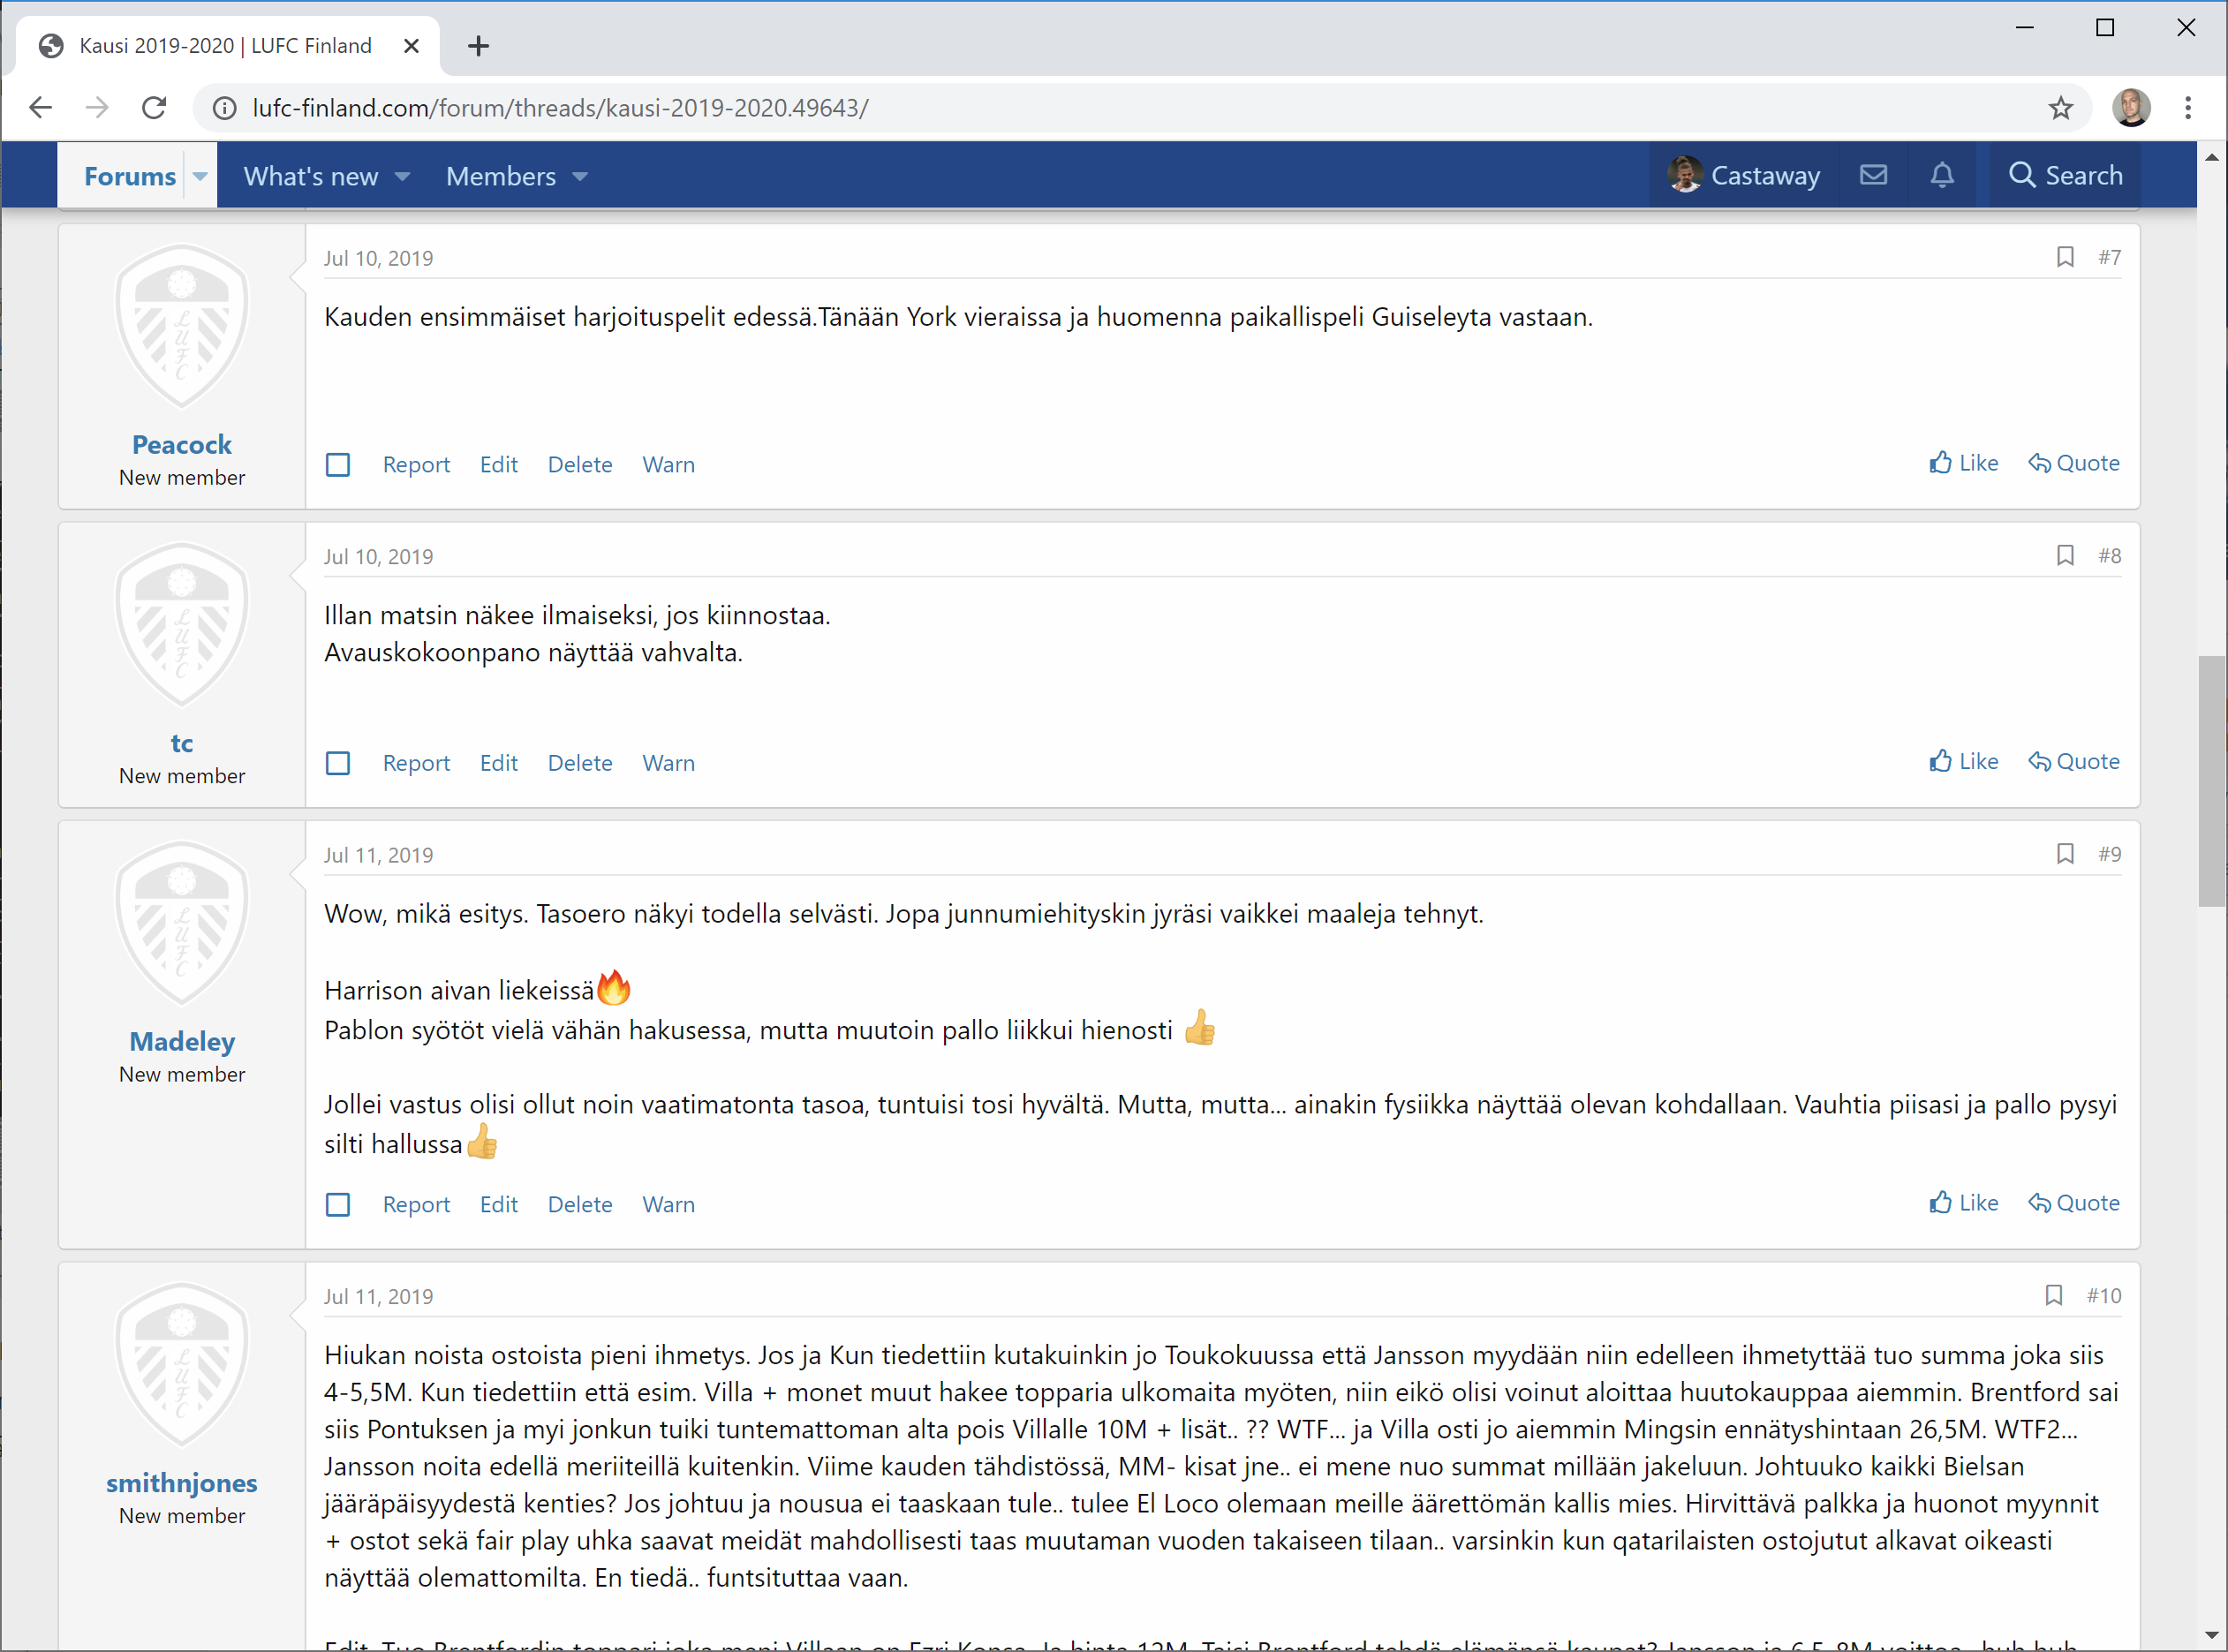The width and height of the screenshot is (2228, 1652).
Task: Bookmark post #10
Action: 2053,1295
